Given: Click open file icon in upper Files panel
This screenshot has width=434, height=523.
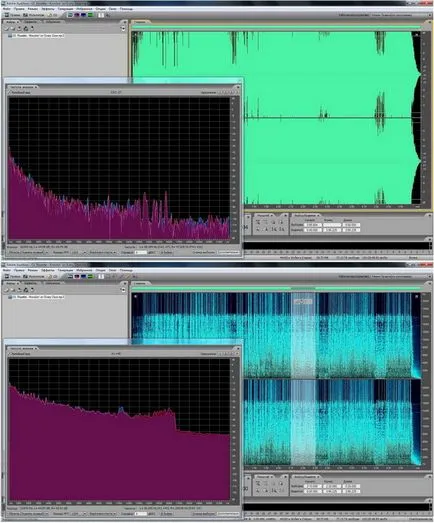Looking at the screenshot, I should click(7, 28).
